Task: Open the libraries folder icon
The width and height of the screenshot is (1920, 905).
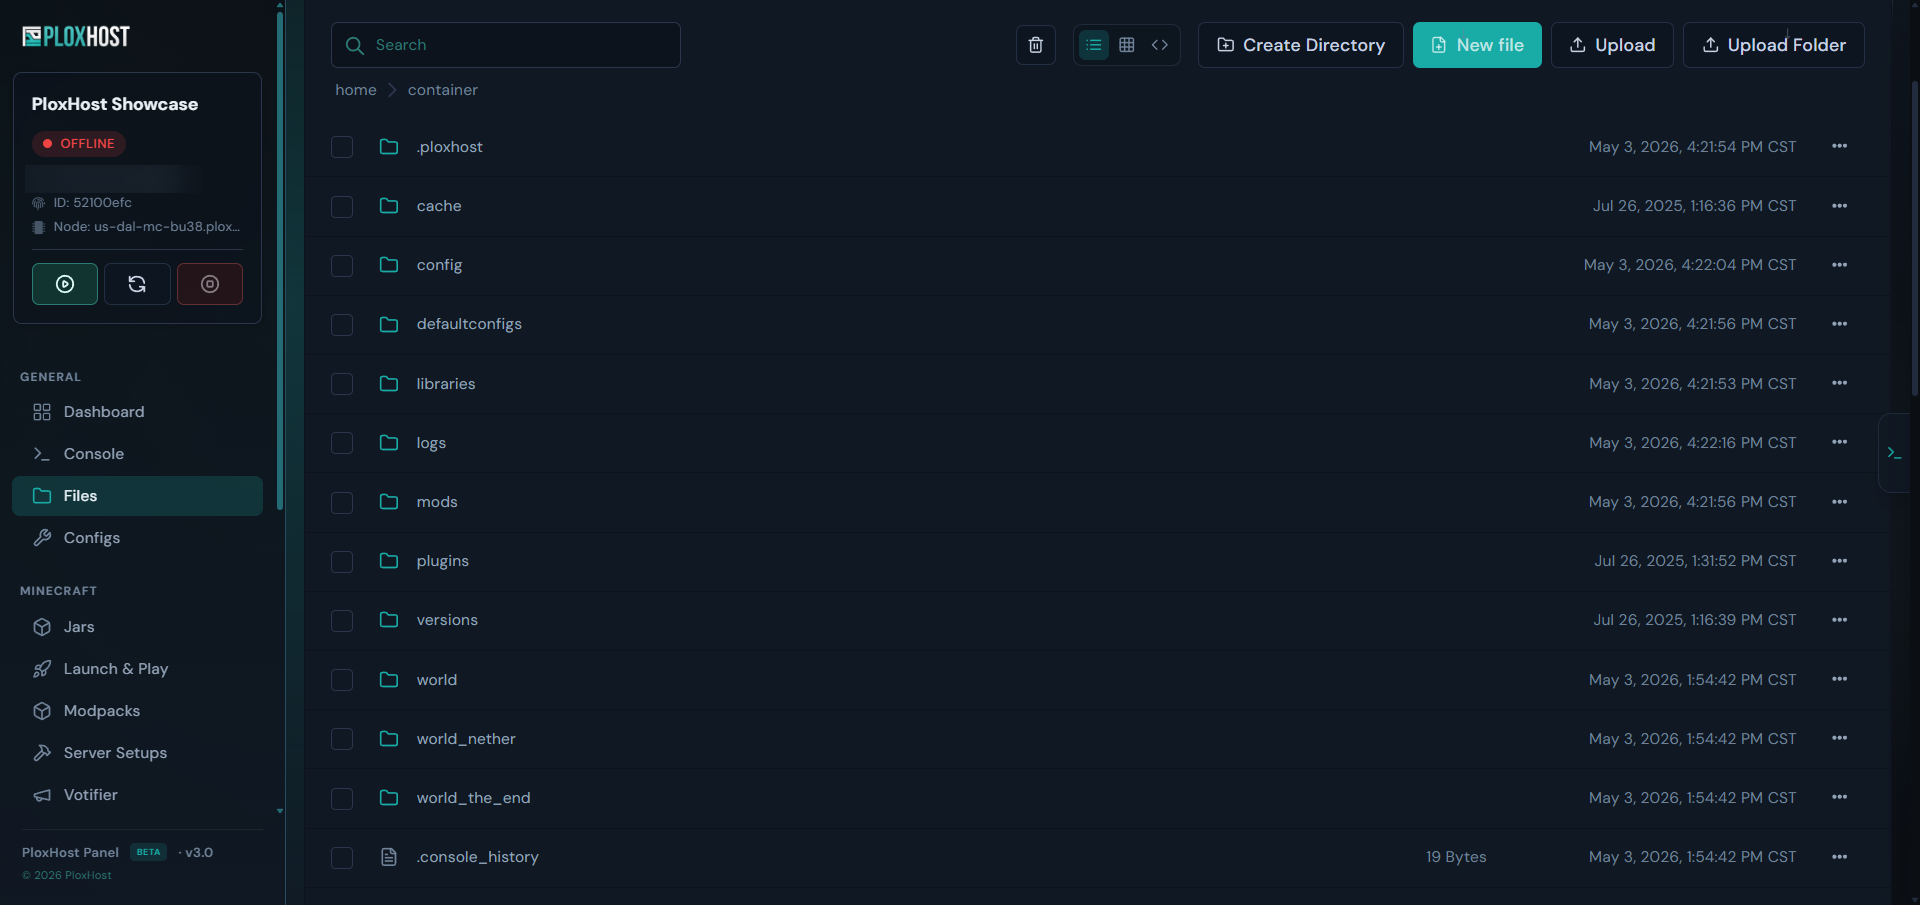Action: click(x=389, y=384)
